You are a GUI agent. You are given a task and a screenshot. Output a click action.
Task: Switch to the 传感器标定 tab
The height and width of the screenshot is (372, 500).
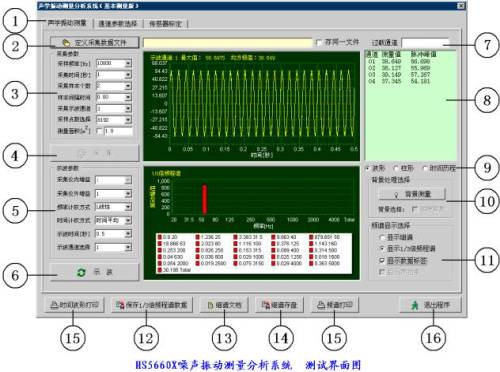point(165,24)
